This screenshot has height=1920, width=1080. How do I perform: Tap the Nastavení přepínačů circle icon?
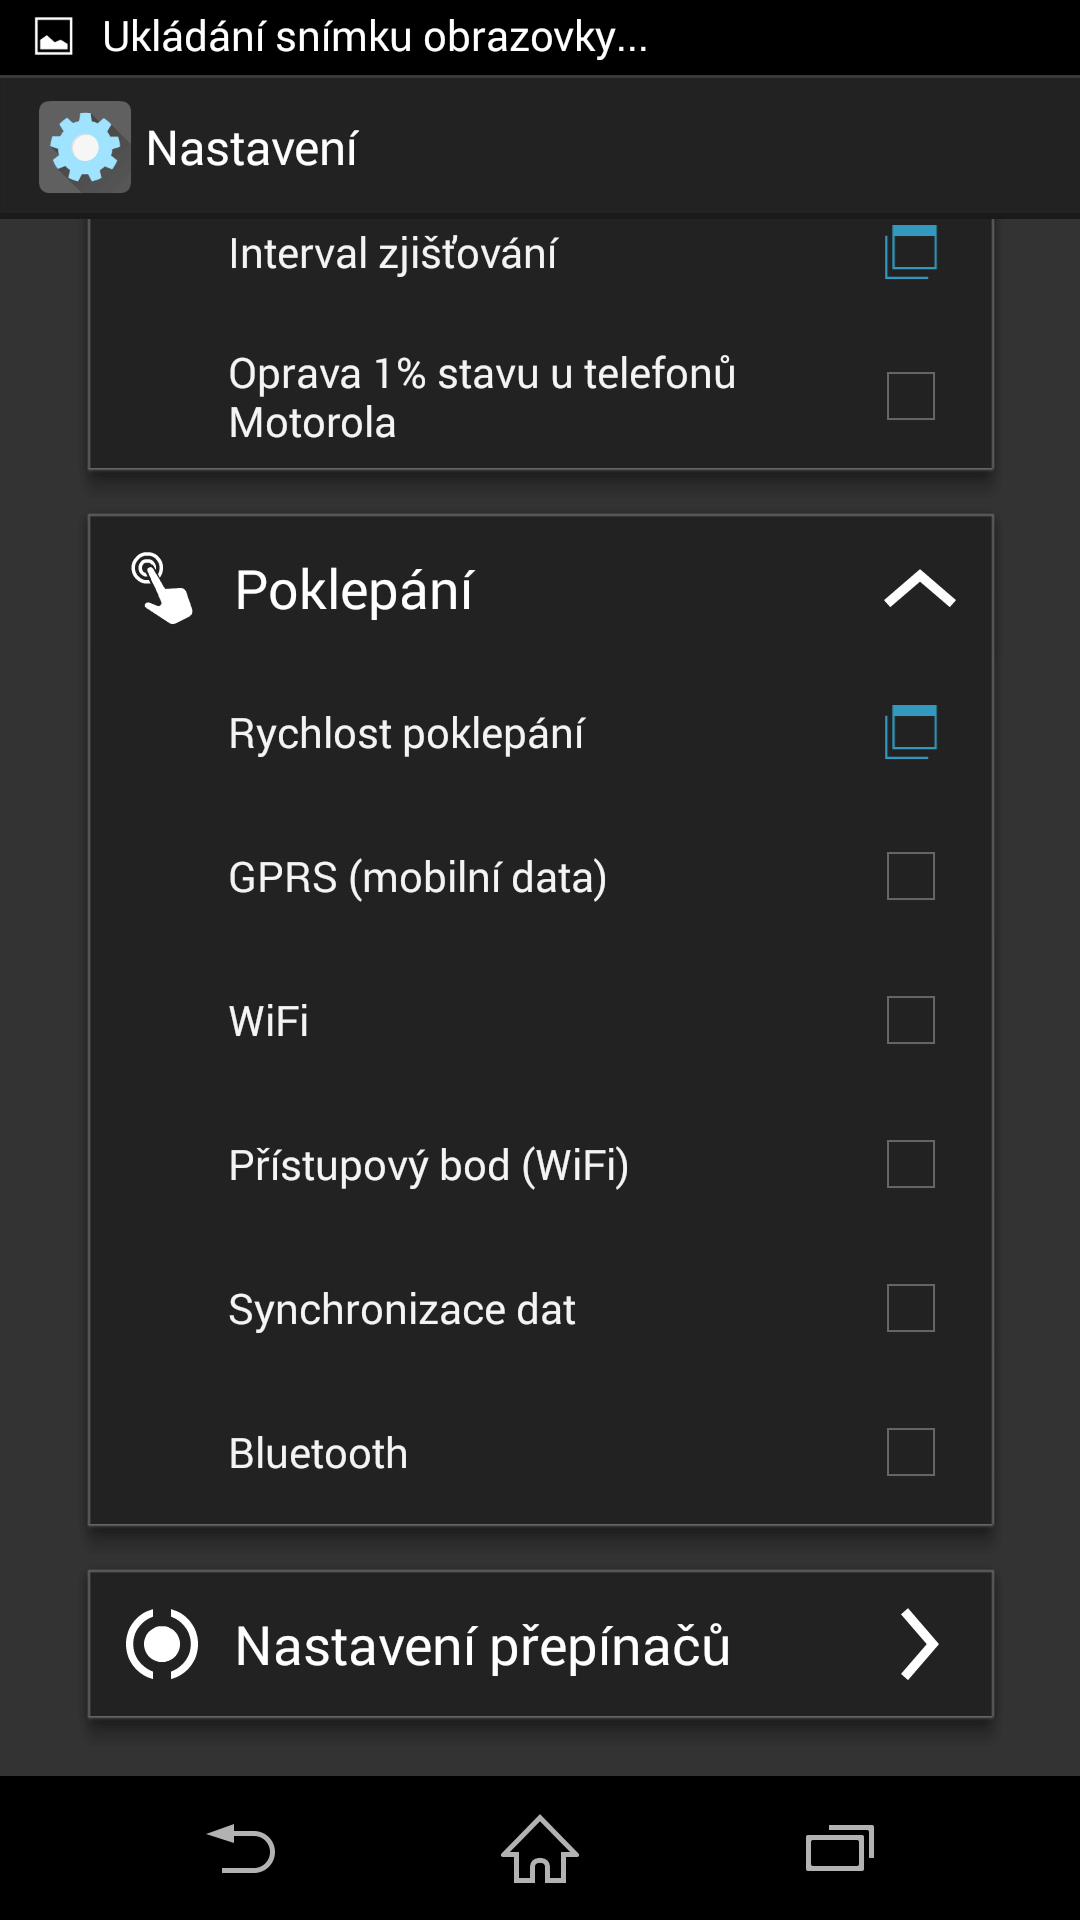[162, 1644]
